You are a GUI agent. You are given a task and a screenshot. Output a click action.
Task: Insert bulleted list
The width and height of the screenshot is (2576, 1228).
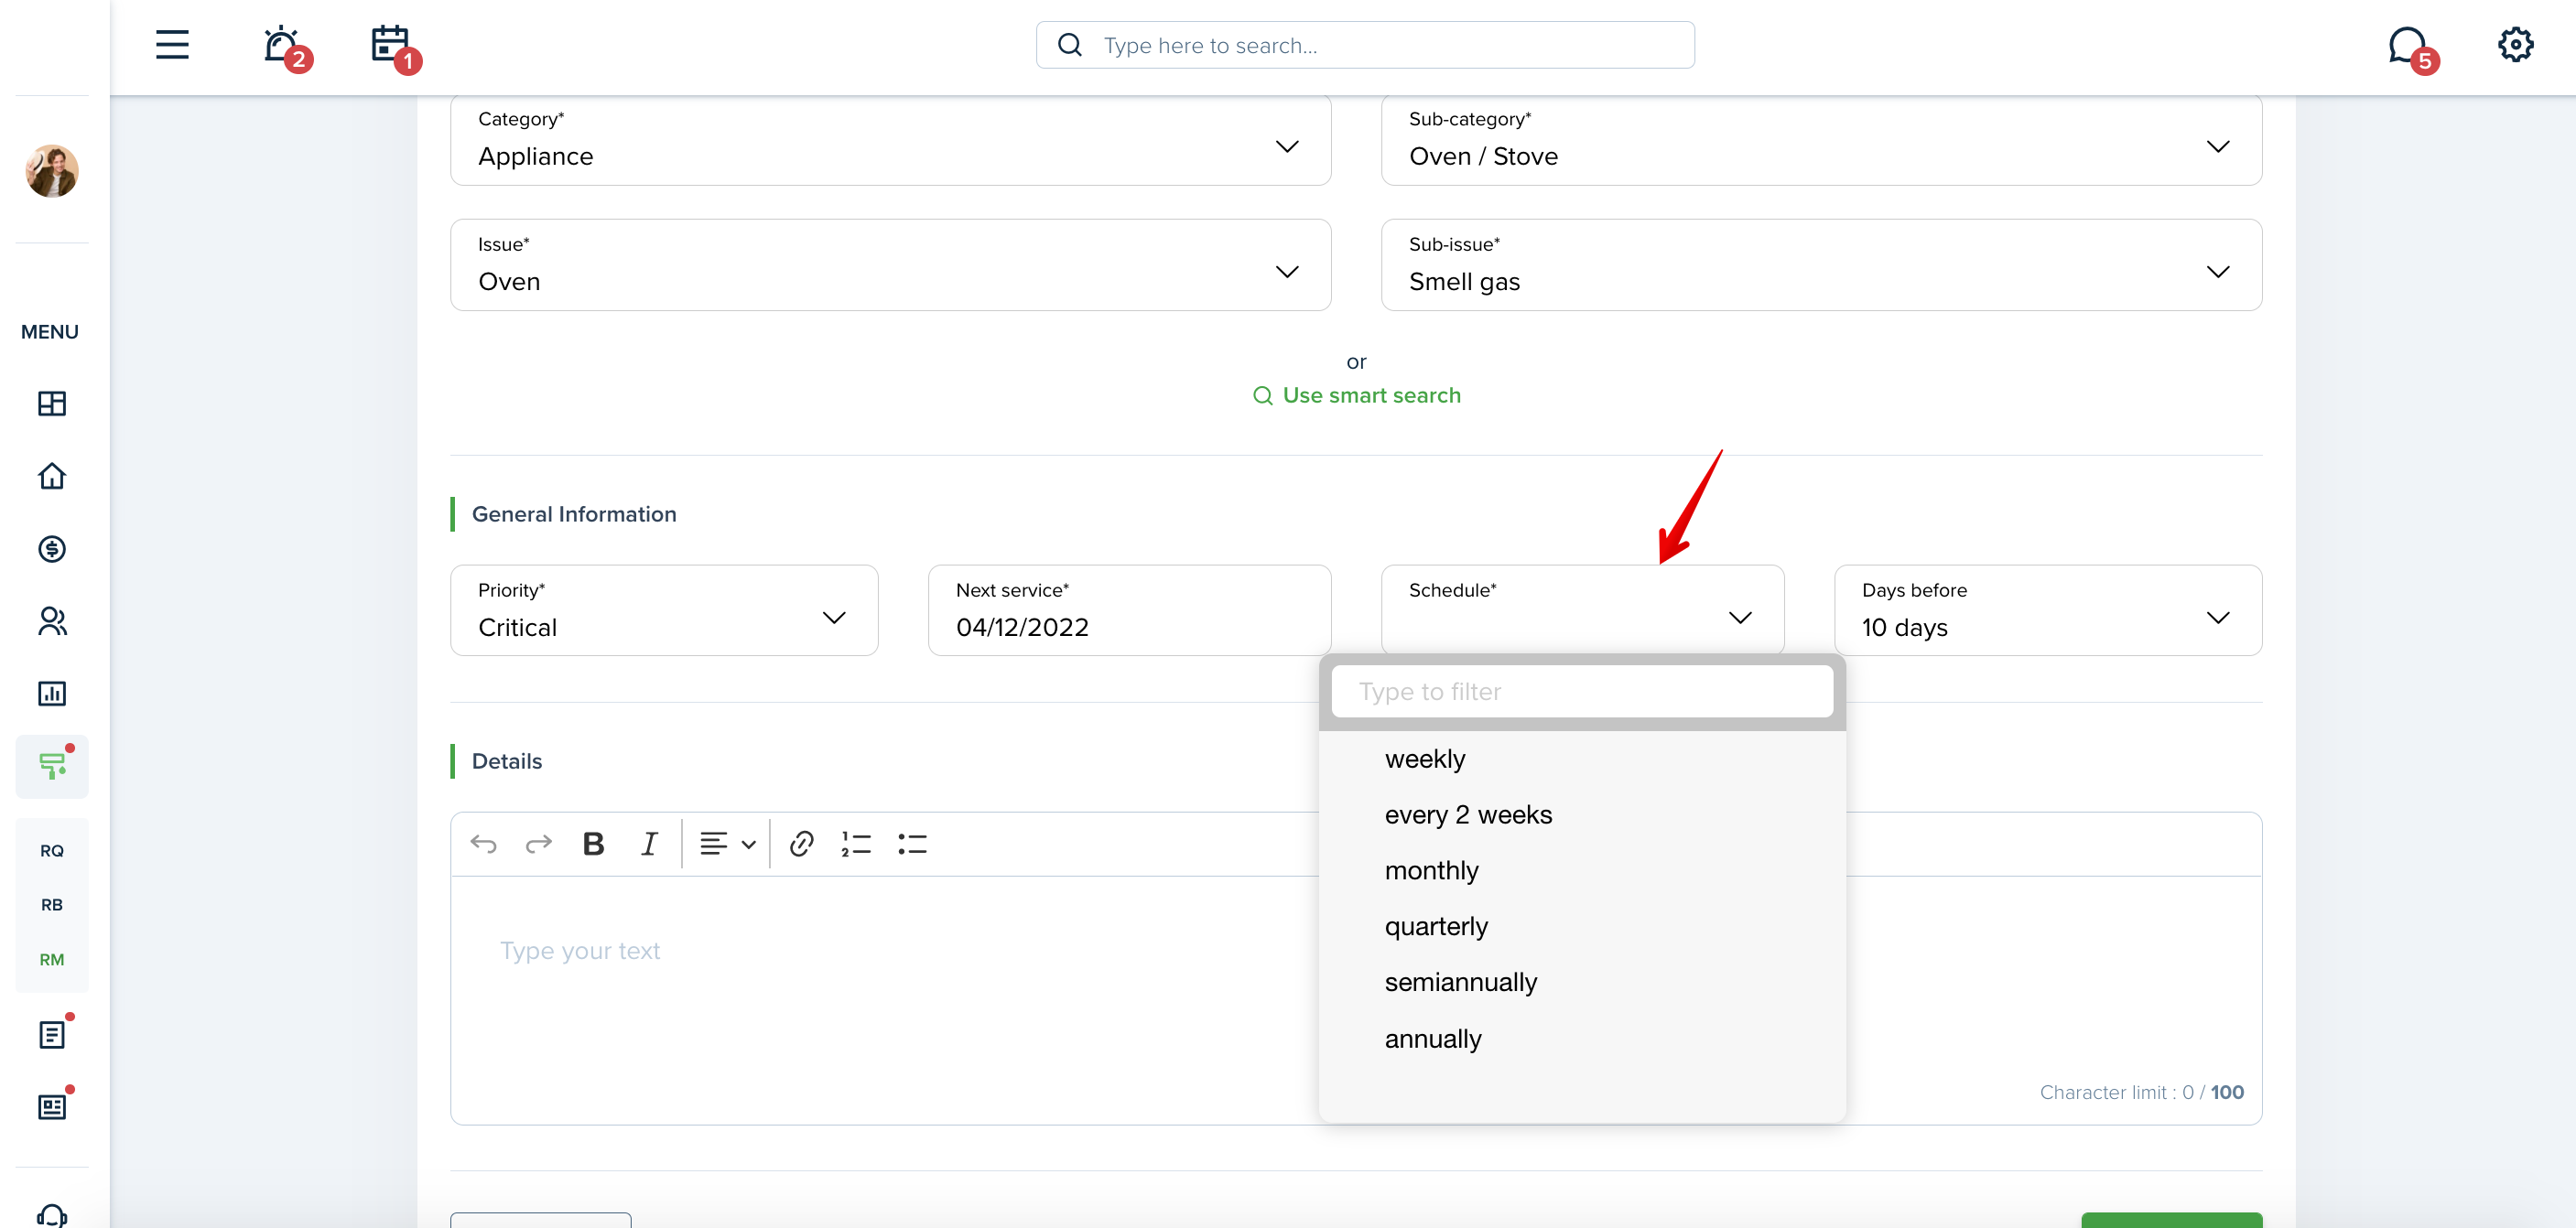click(912, 844)
